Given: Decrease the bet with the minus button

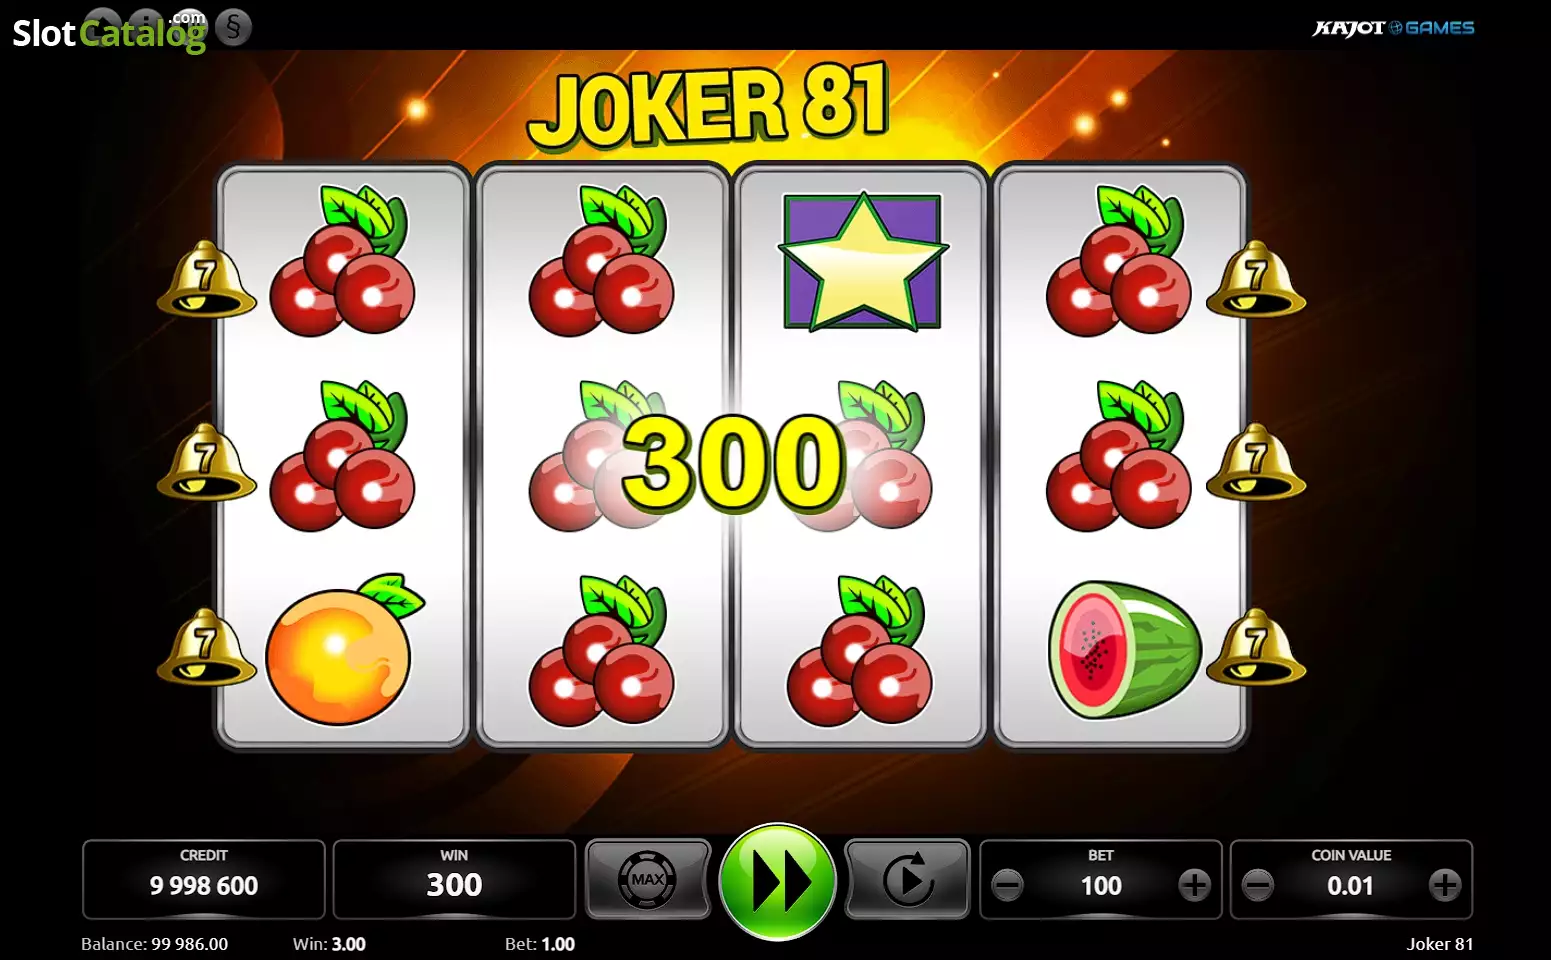Looking at the screenshot, I should click(x=1007, y=885).
